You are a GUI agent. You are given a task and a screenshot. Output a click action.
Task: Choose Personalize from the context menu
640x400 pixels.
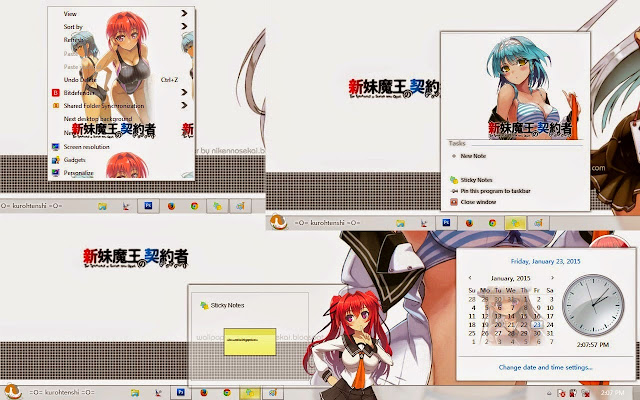tap(78, 173)
